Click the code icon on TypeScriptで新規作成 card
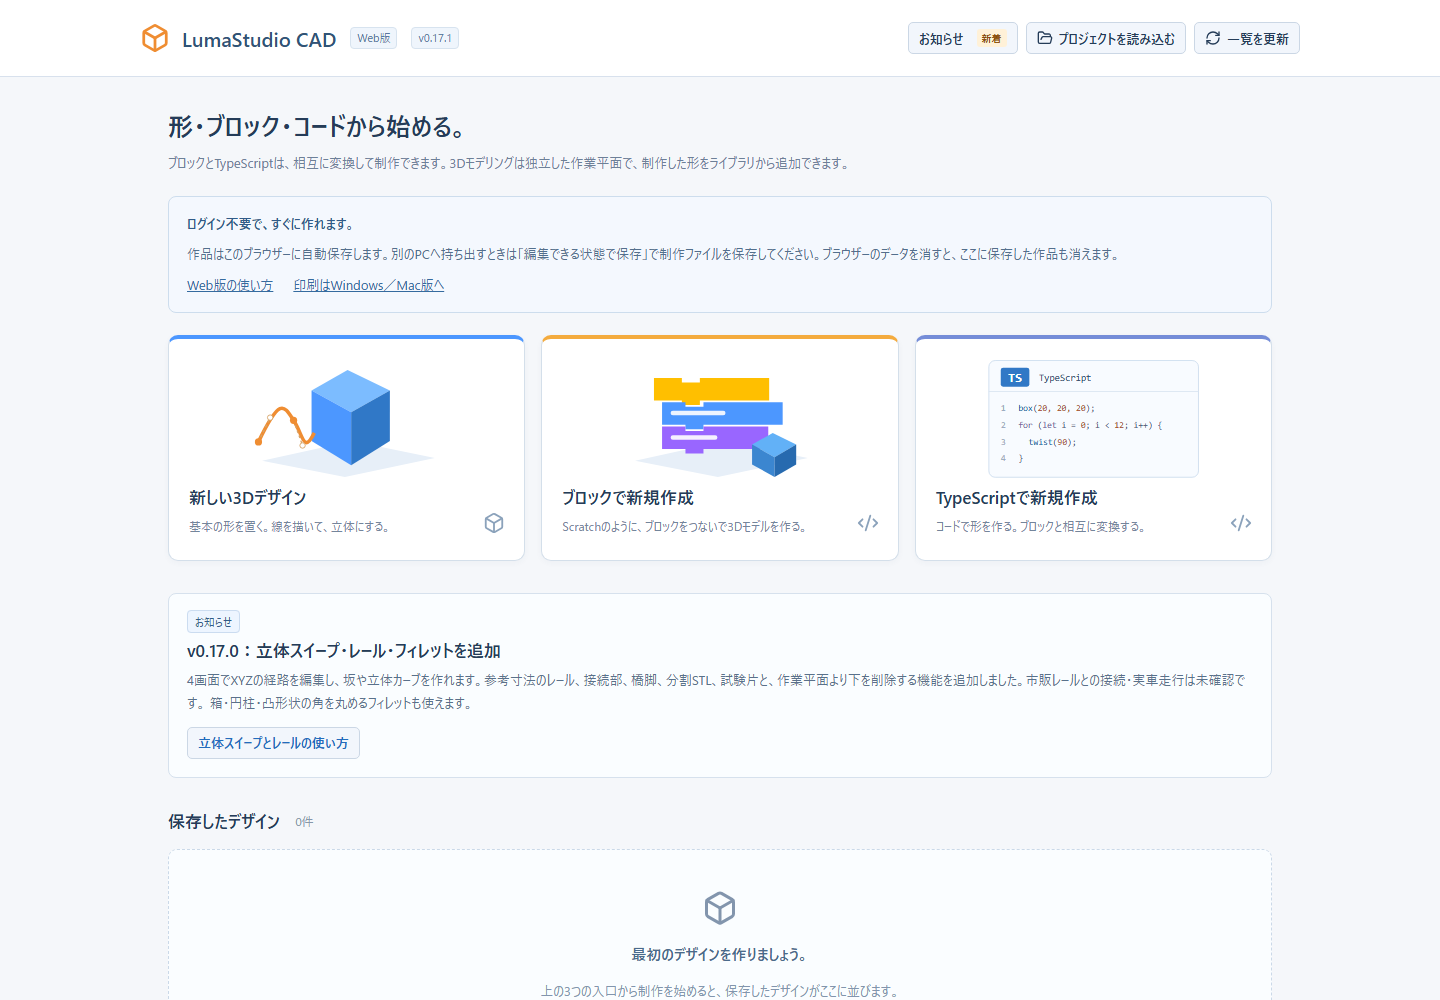Image resolution: width=1440 pixels, height=1000 pixels. (x=1241, y=523)
